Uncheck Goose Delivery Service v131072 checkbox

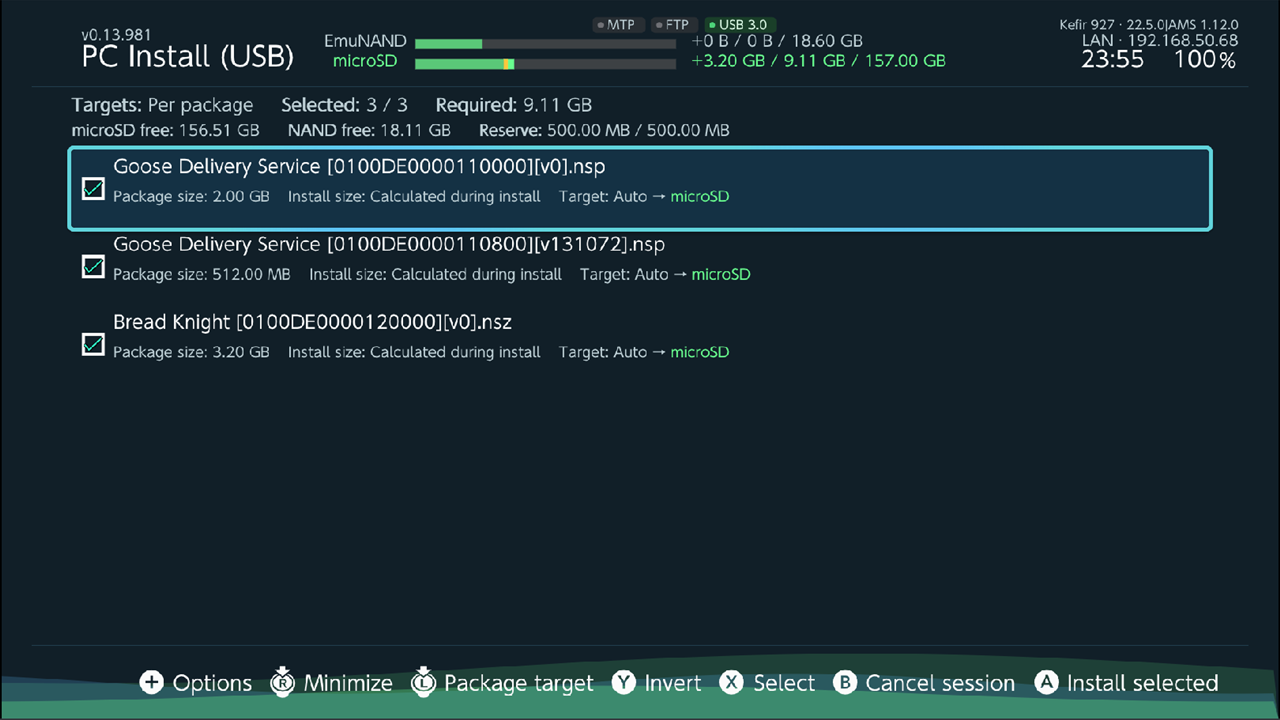(93, 266)
